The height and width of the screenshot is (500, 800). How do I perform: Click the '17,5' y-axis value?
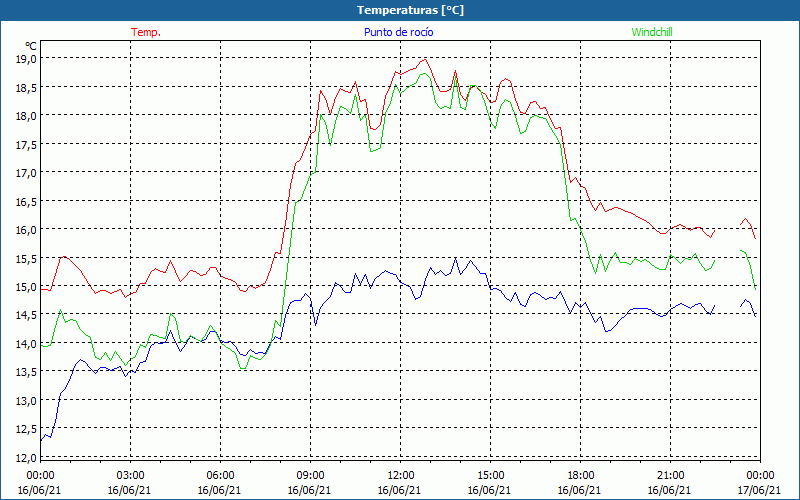(x=26, y=144)
